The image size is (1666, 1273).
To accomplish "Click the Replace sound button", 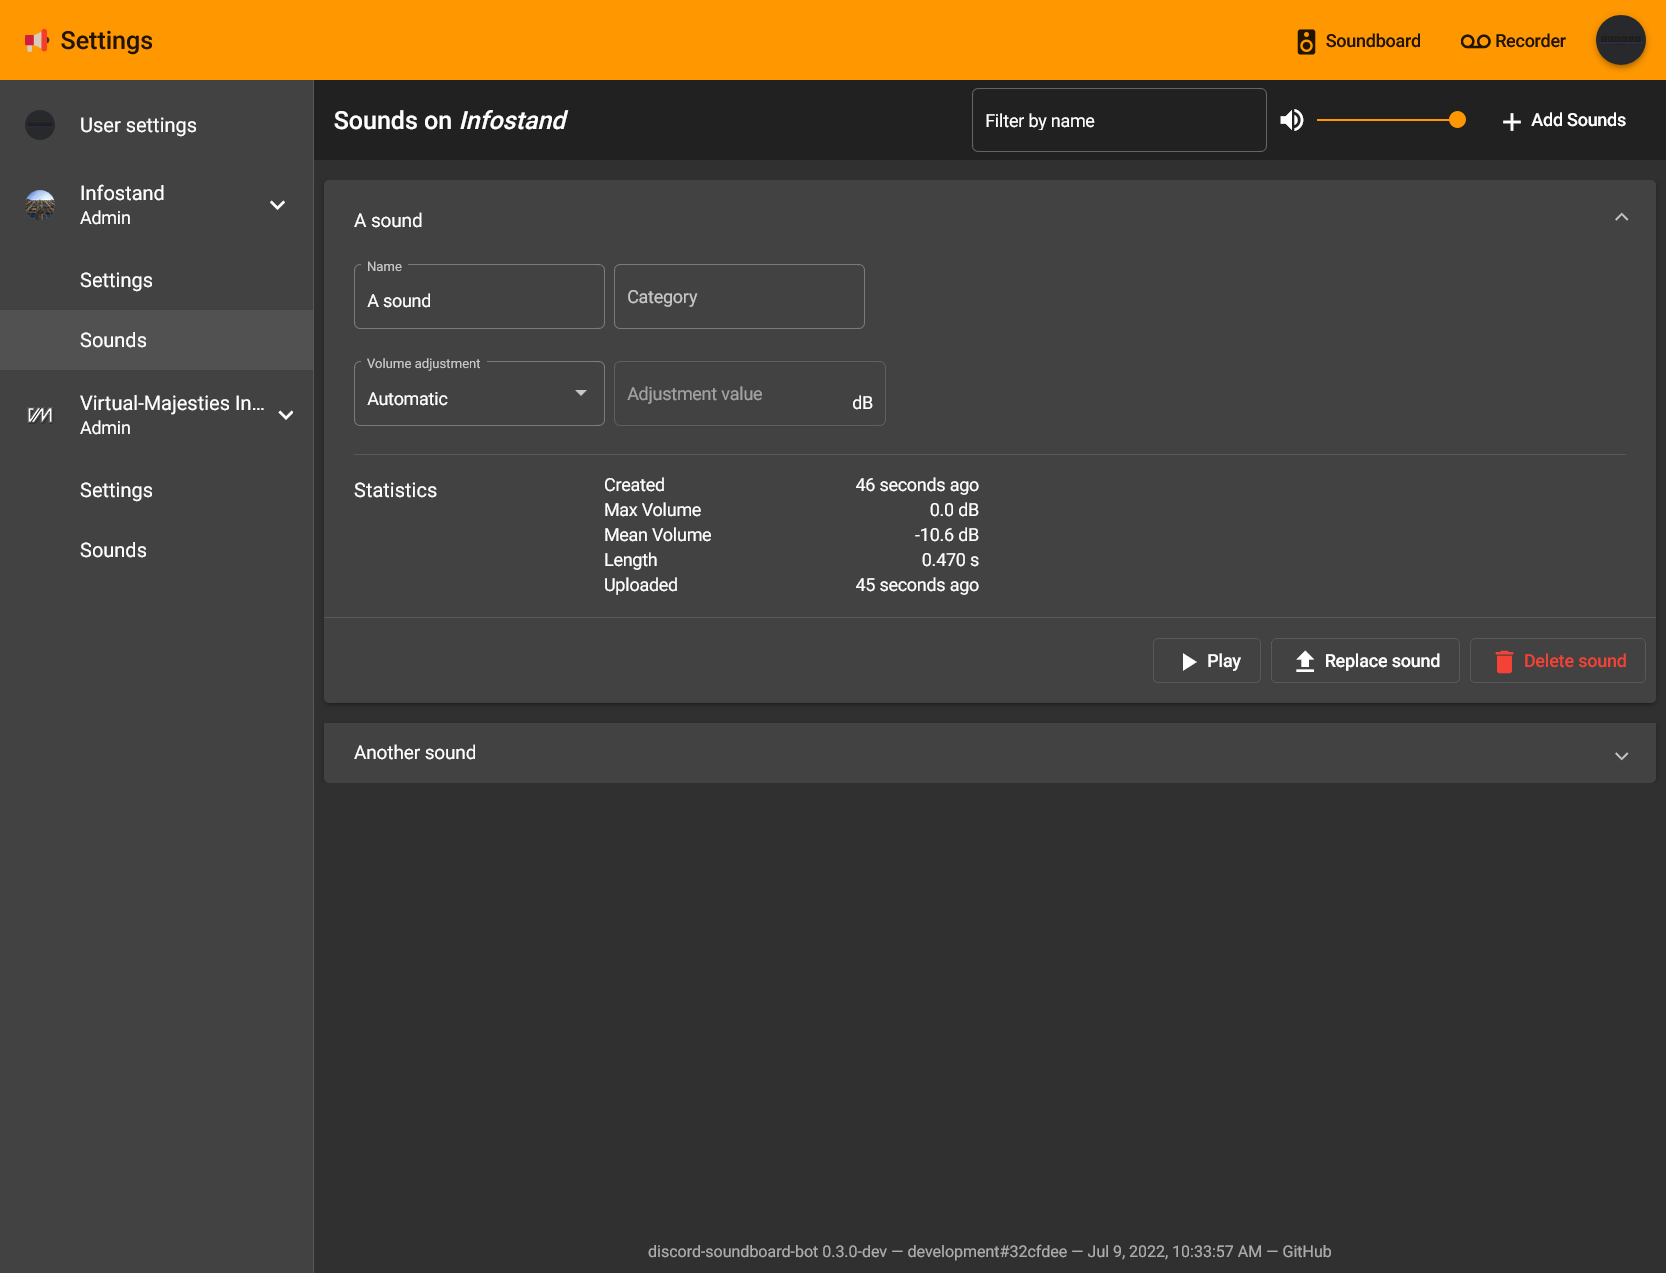I will click(x=1365, y=661).
